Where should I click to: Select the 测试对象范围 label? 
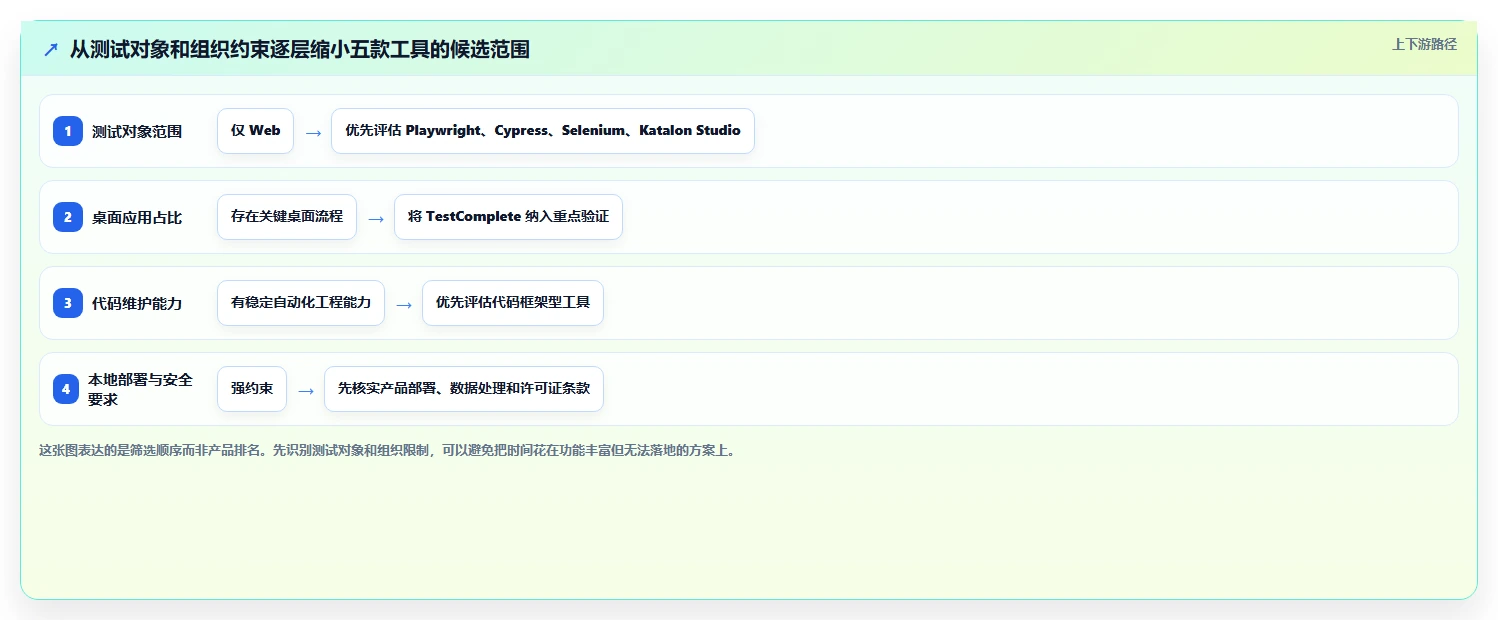(137, 131)
